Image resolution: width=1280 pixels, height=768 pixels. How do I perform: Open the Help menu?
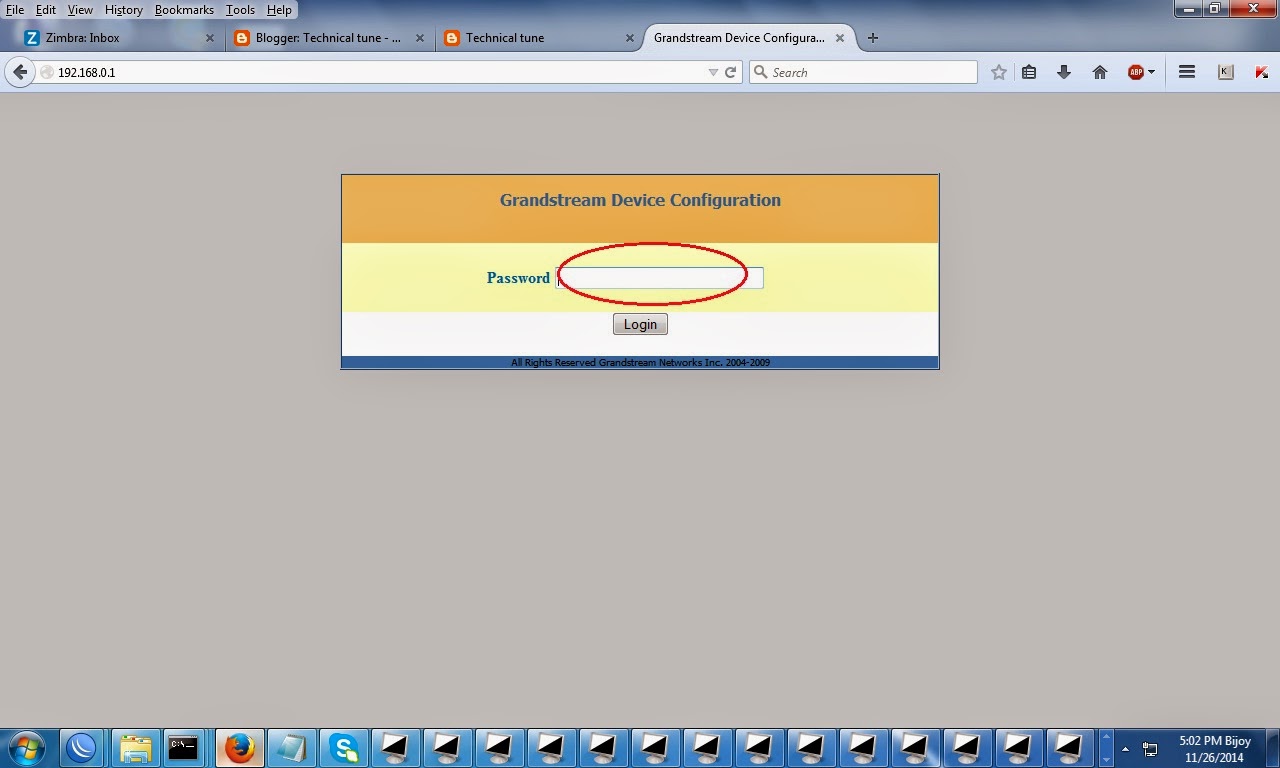tap(279, 10)
